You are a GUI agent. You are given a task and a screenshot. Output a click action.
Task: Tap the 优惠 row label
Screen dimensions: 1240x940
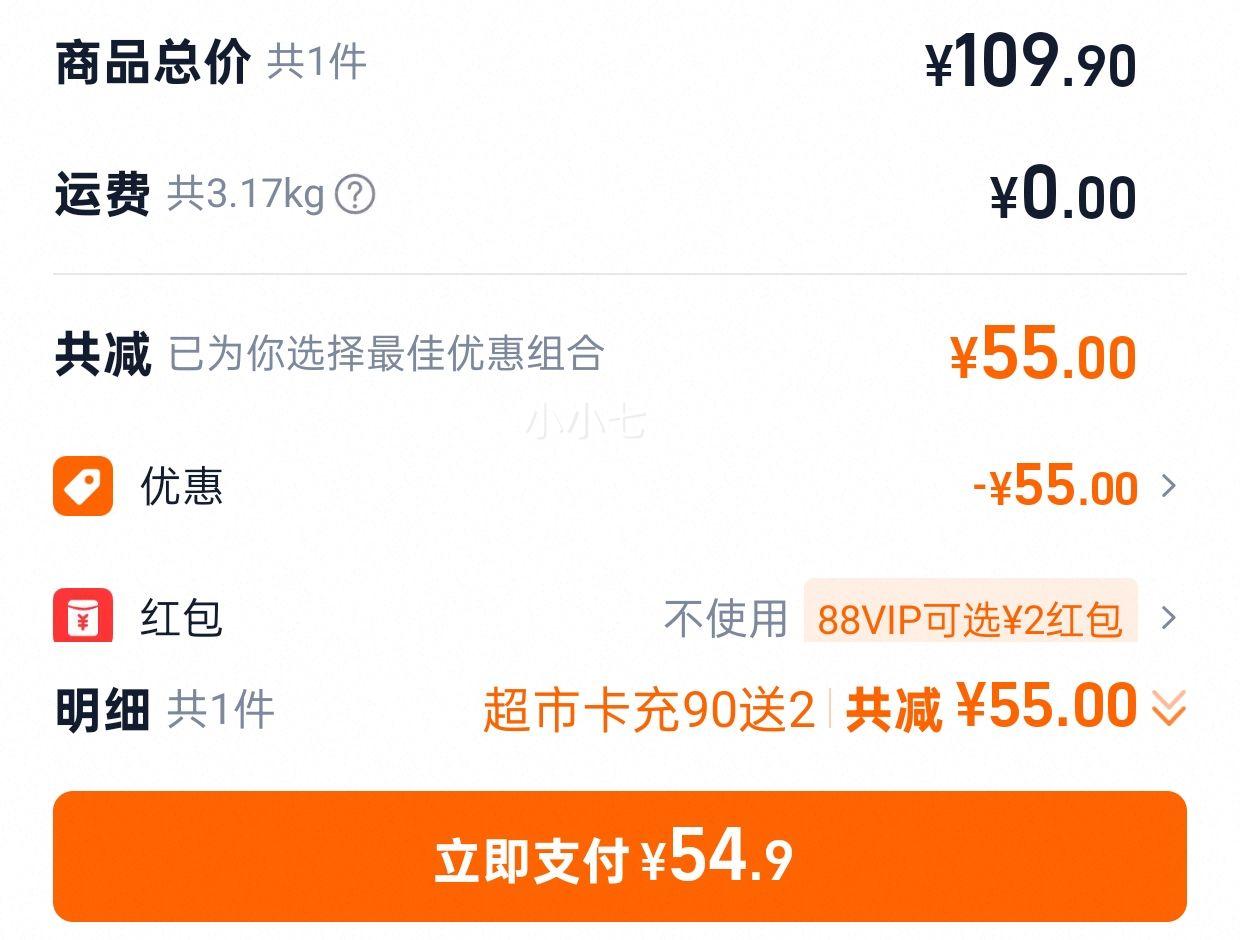click(x=181, y=487)
